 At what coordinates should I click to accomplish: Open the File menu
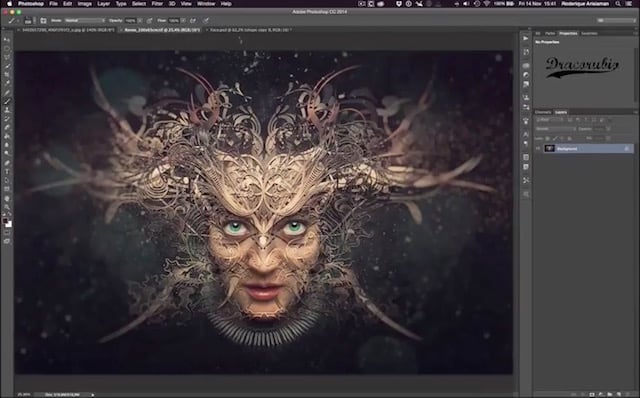[53, 4]
